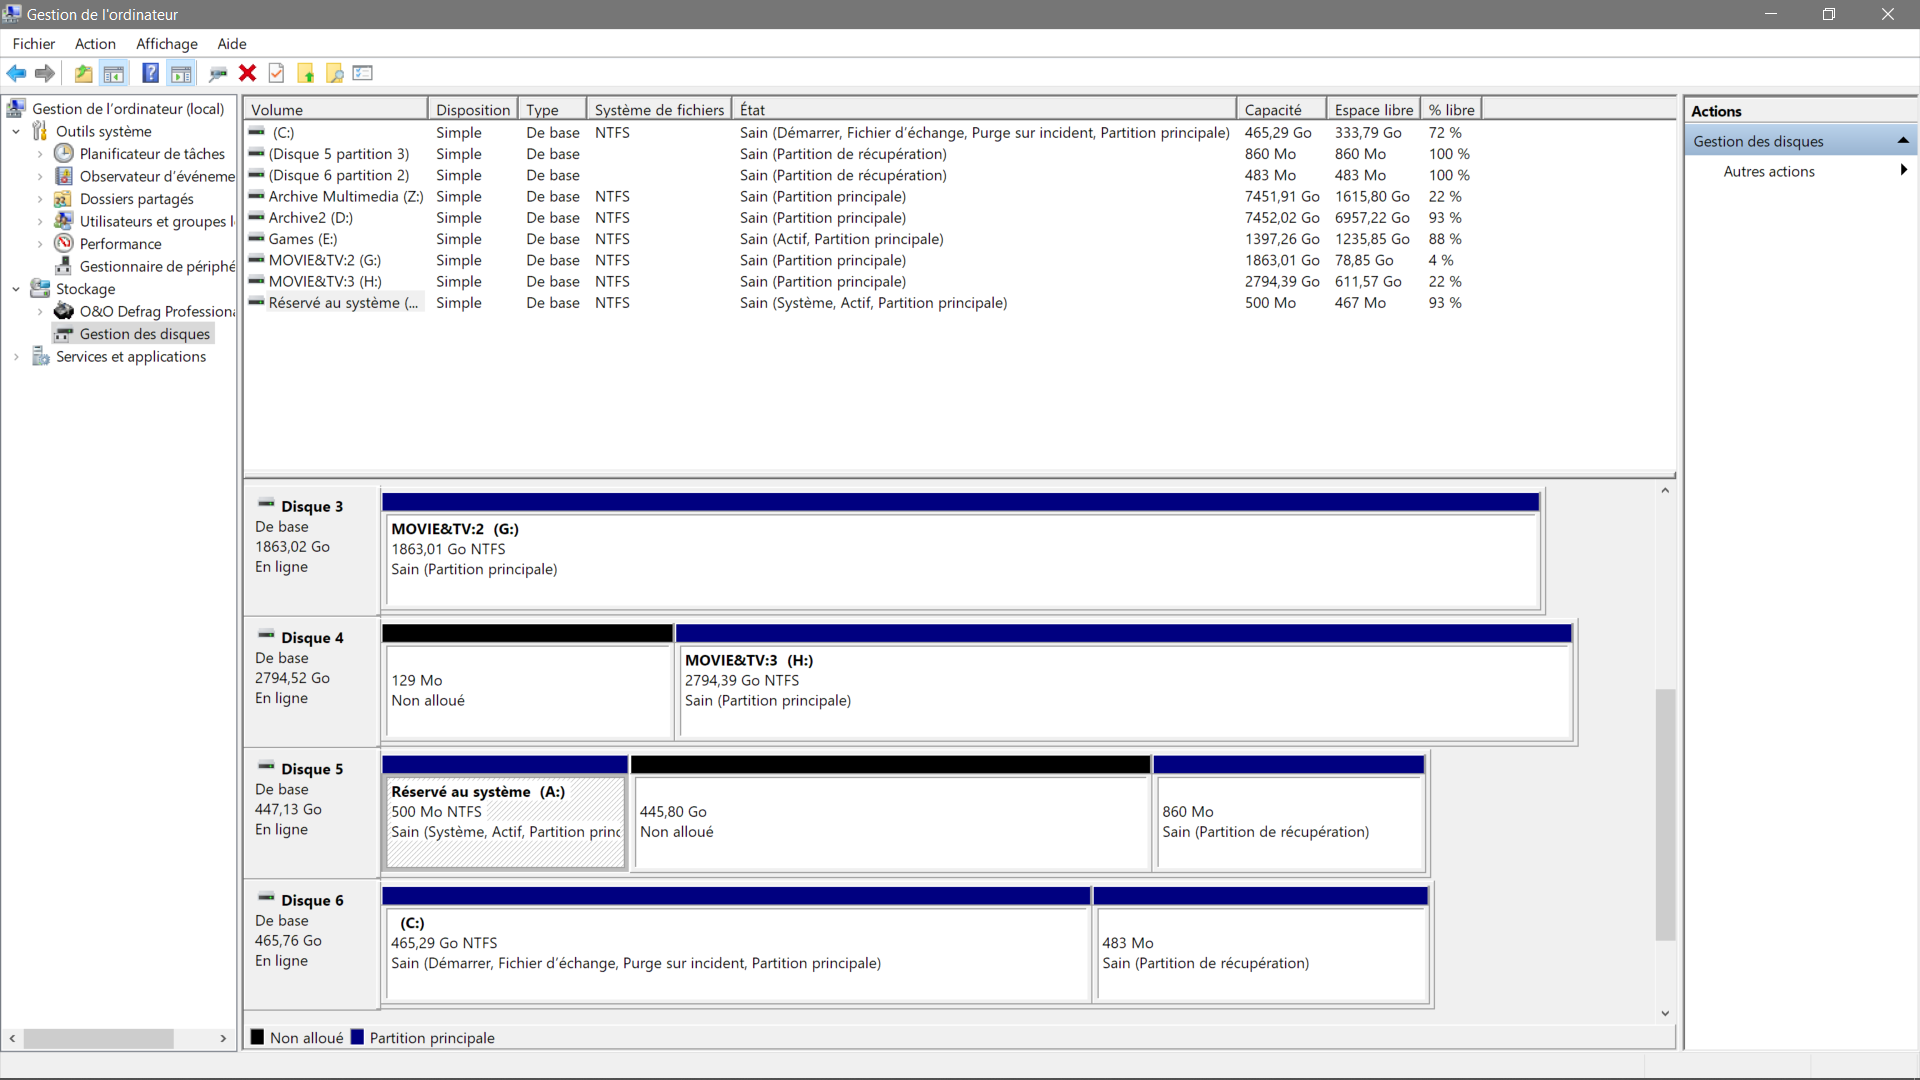Click the connect drive toolbar icon
The height and width of the screenshot is (1080, 1920).
pos(218,73)
